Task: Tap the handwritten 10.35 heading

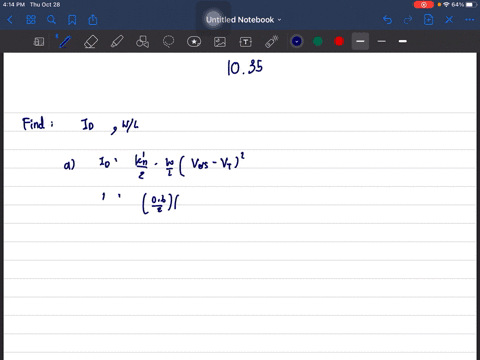Action: point(245,67)
